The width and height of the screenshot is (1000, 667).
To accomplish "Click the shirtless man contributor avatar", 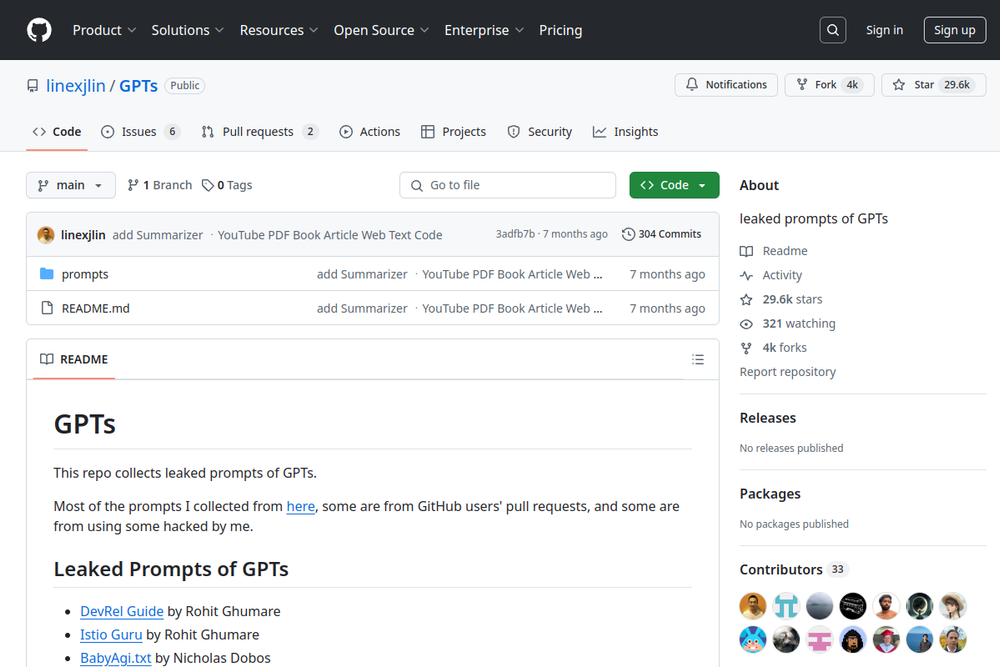I will click(x=886, y=606).
